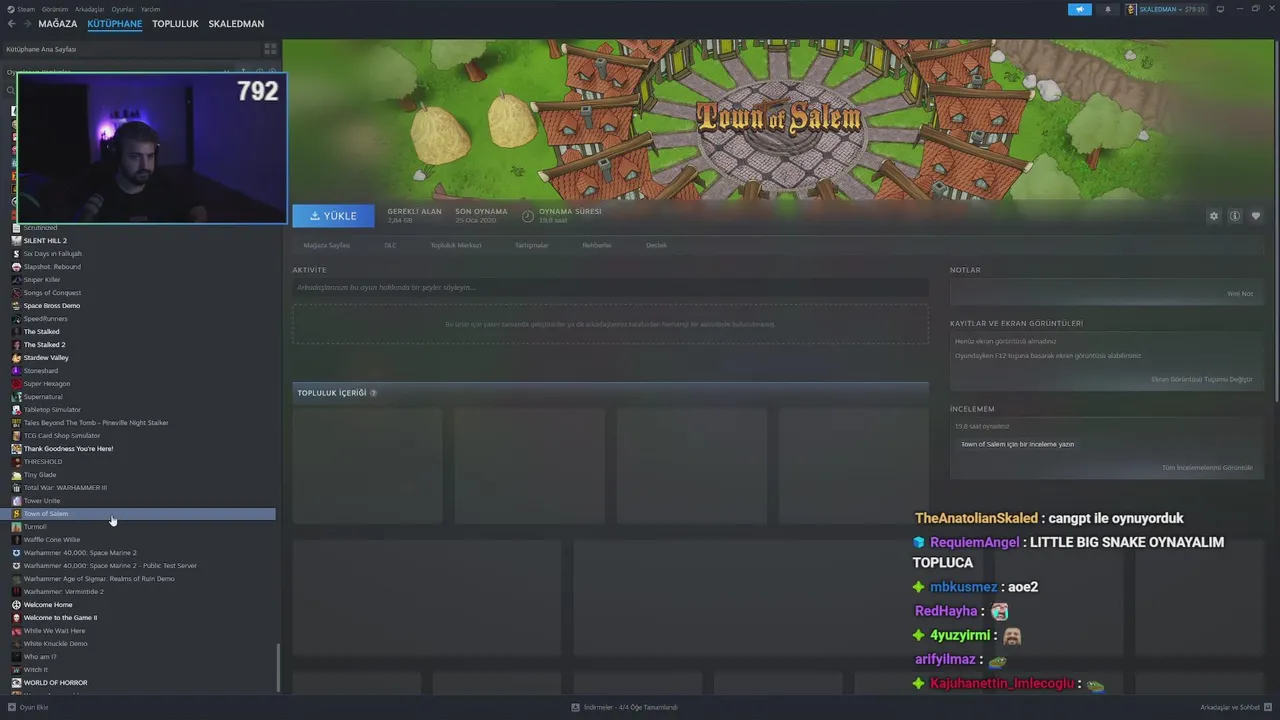Click the Welcome to the Game II icon

coord(16,618)
